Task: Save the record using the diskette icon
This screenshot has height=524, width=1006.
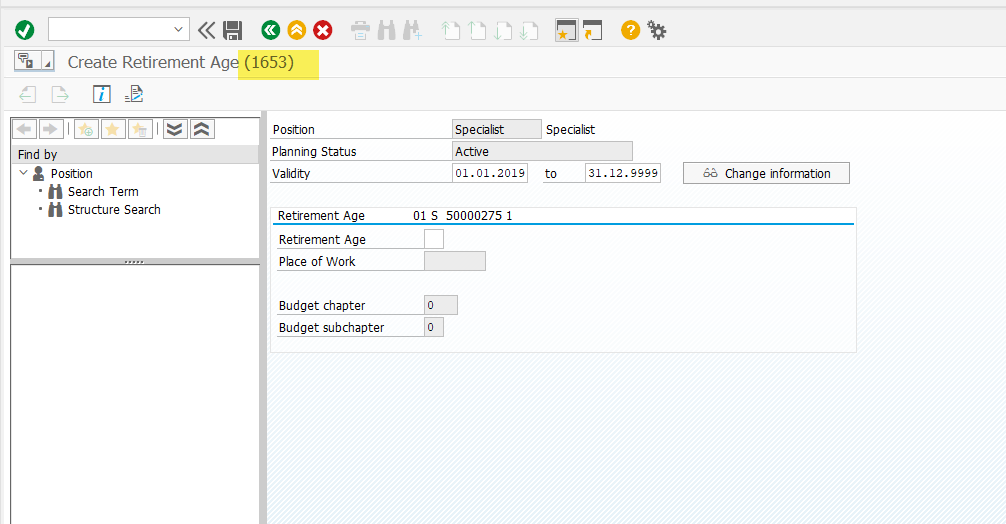Action: 232,30
